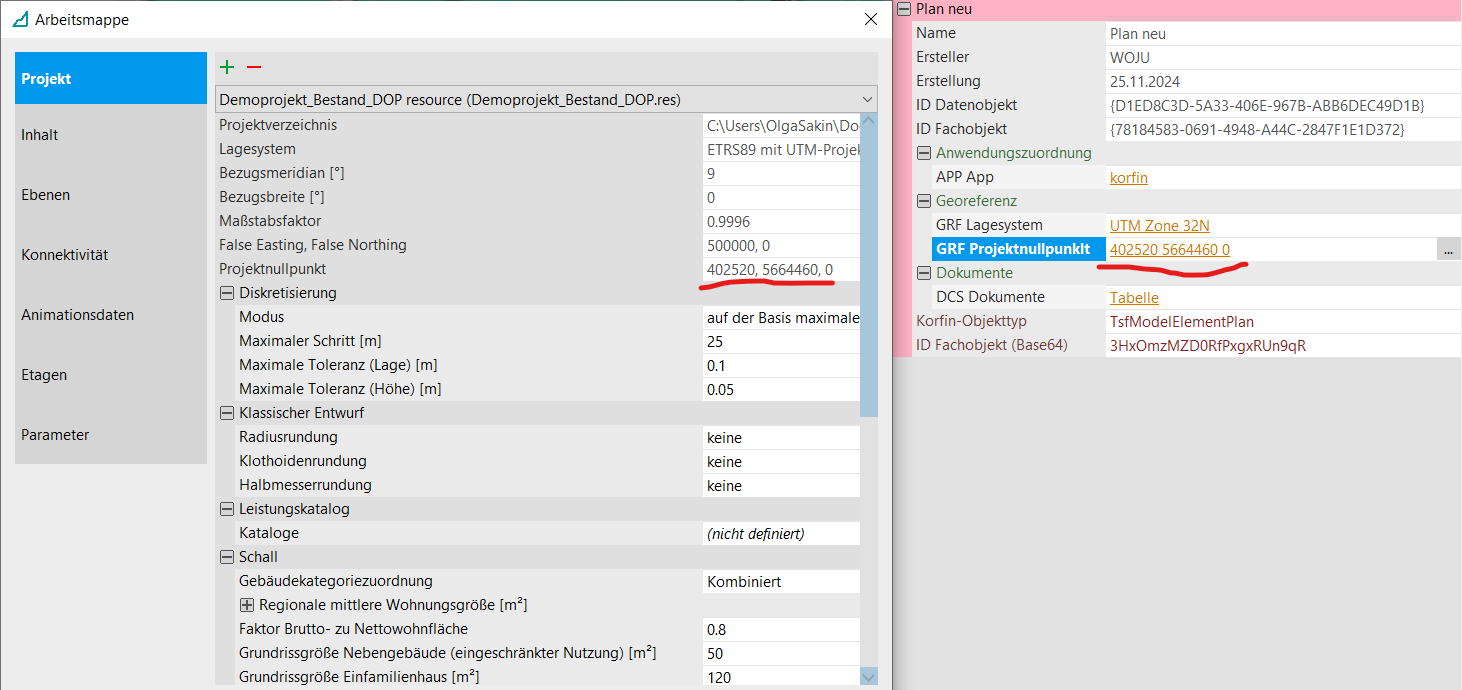The image size is (1462, 690).
Task: Collapse the Schall section
Action: point(226,557)
